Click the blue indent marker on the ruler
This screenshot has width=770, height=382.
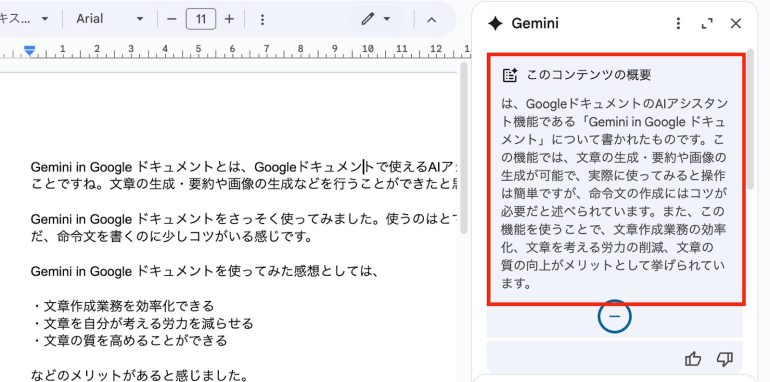[30, 51]
